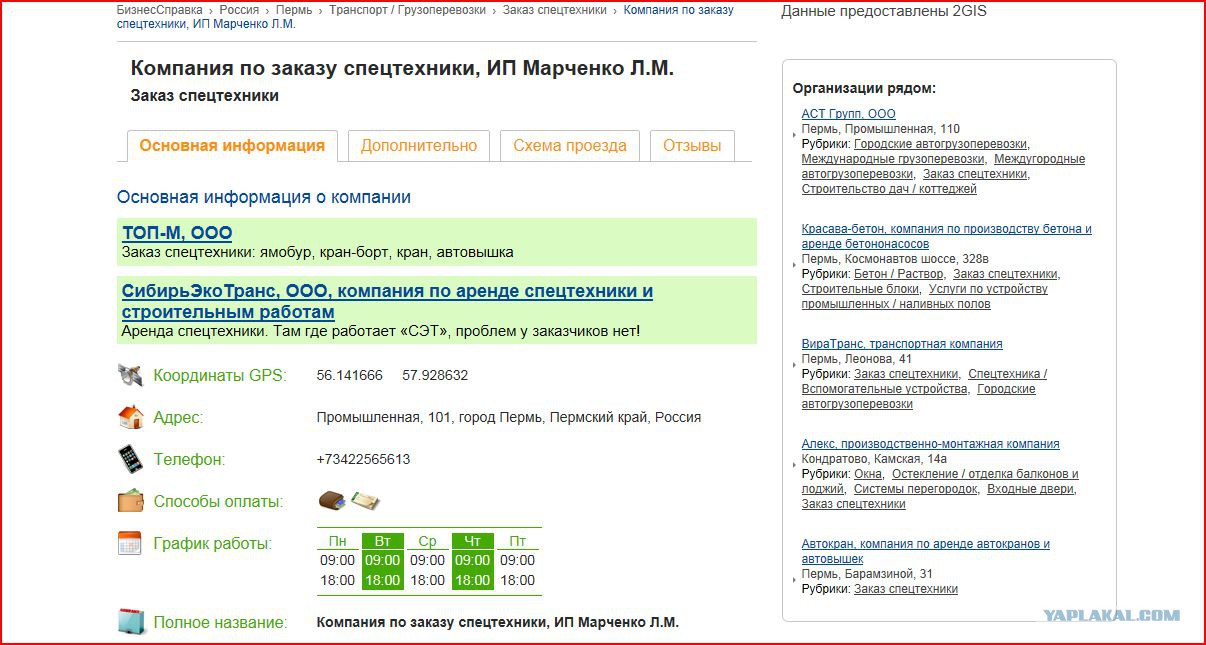Select the Пт header in work schedule

[x=518, y=541]
